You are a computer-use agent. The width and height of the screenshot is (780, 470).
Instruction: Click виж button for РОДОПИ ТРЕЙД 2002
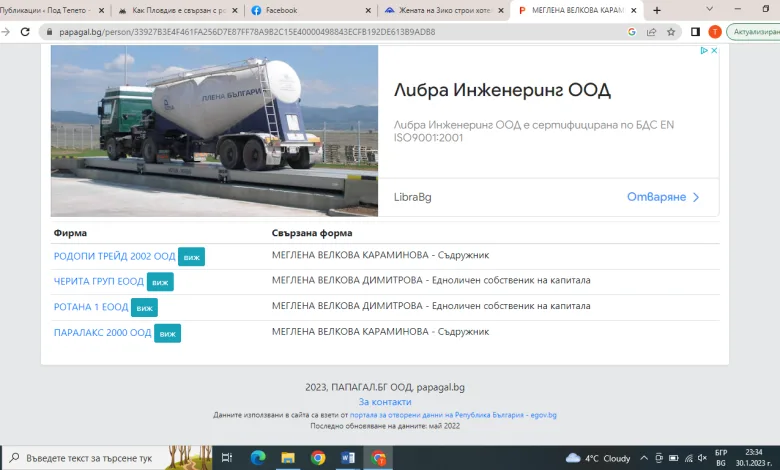click(192, 257)
